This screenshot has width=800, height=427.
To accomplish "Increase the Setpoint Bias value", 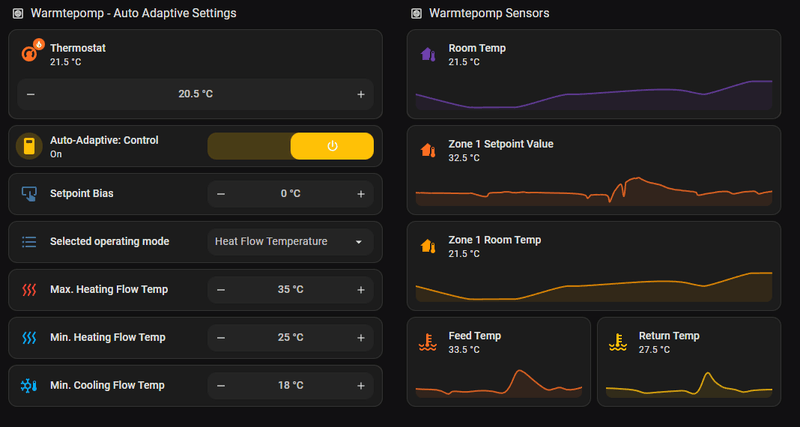I will click(x=360, y=194).
